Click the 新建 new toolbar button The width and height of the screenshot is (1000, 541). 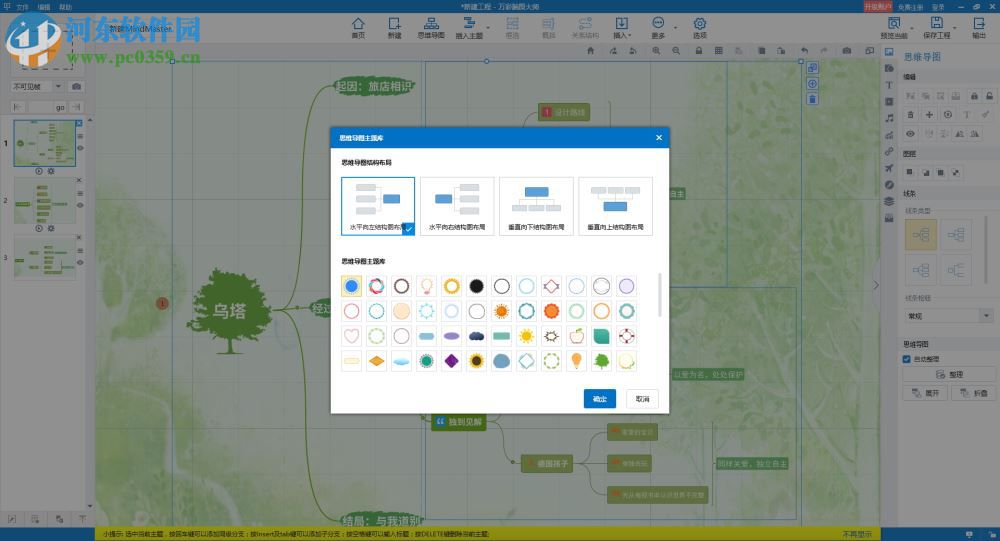(394, 27)
